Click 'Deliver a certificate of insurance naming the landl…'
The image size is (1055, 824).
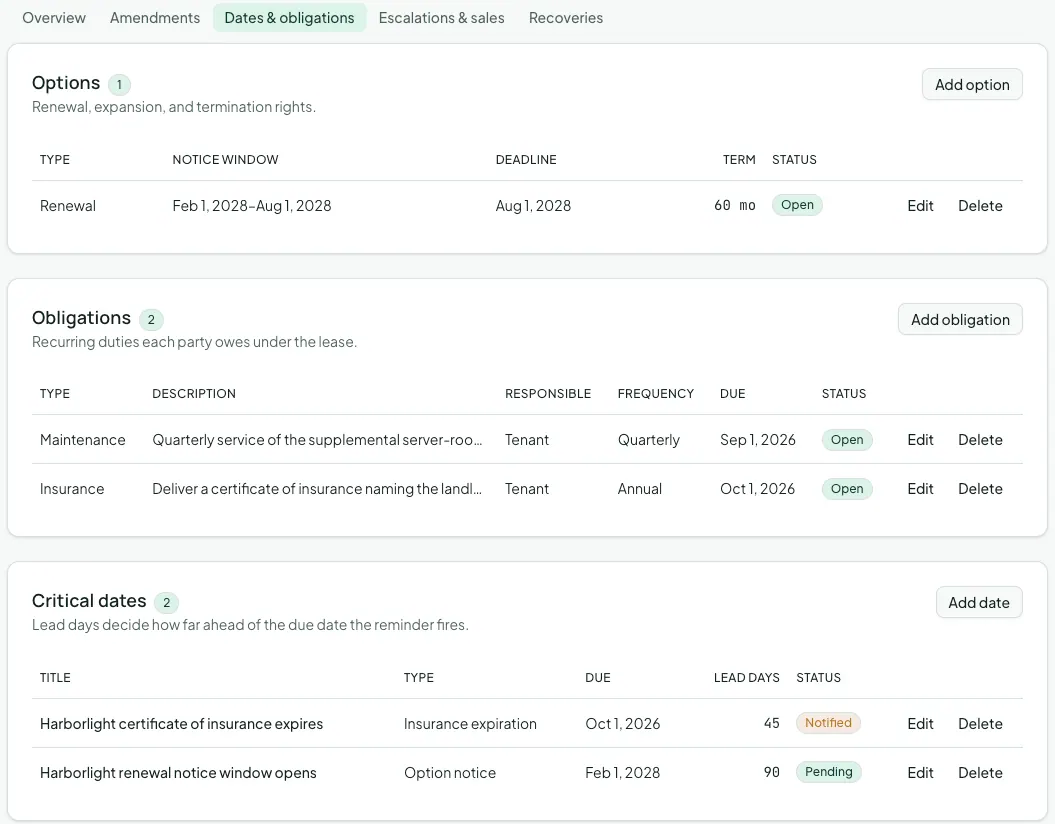pos(317,489)
